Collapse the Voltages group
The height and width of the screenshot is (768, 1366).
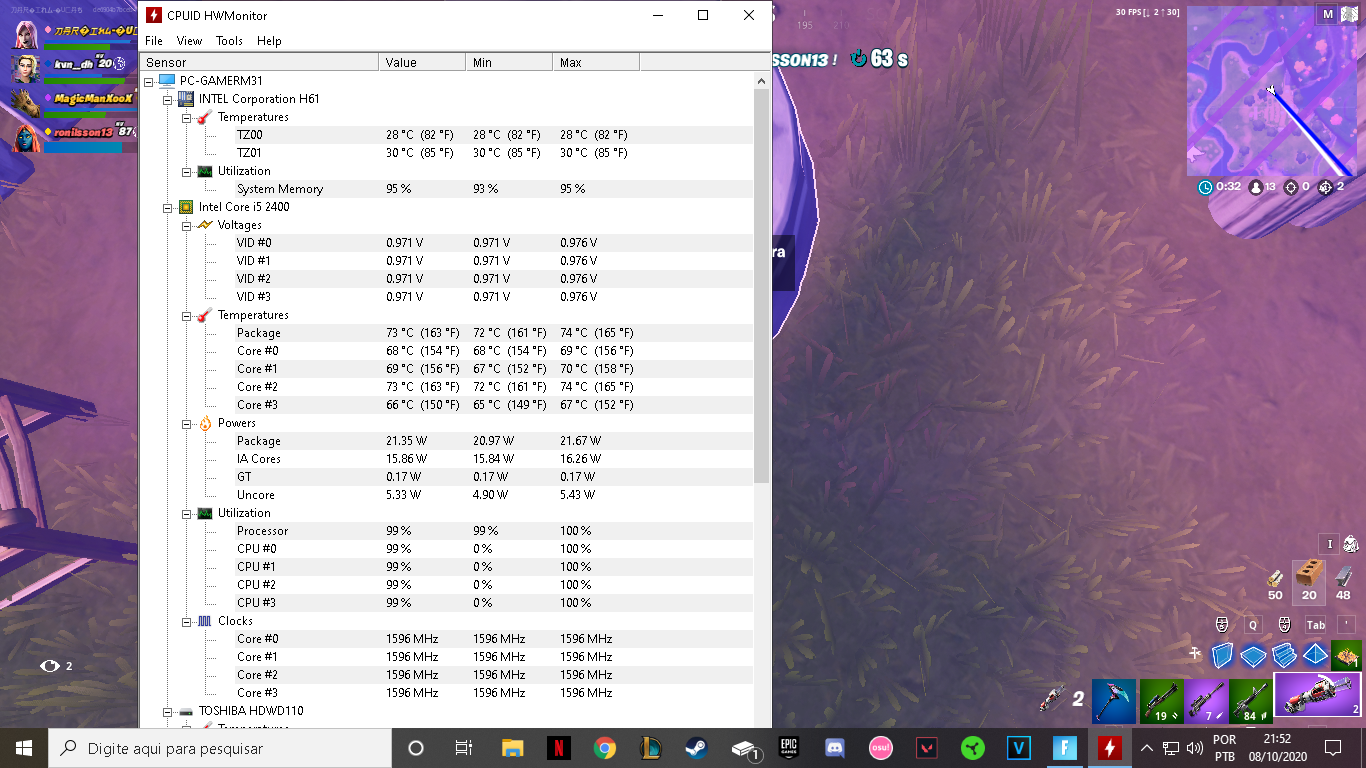pos(187,225)
